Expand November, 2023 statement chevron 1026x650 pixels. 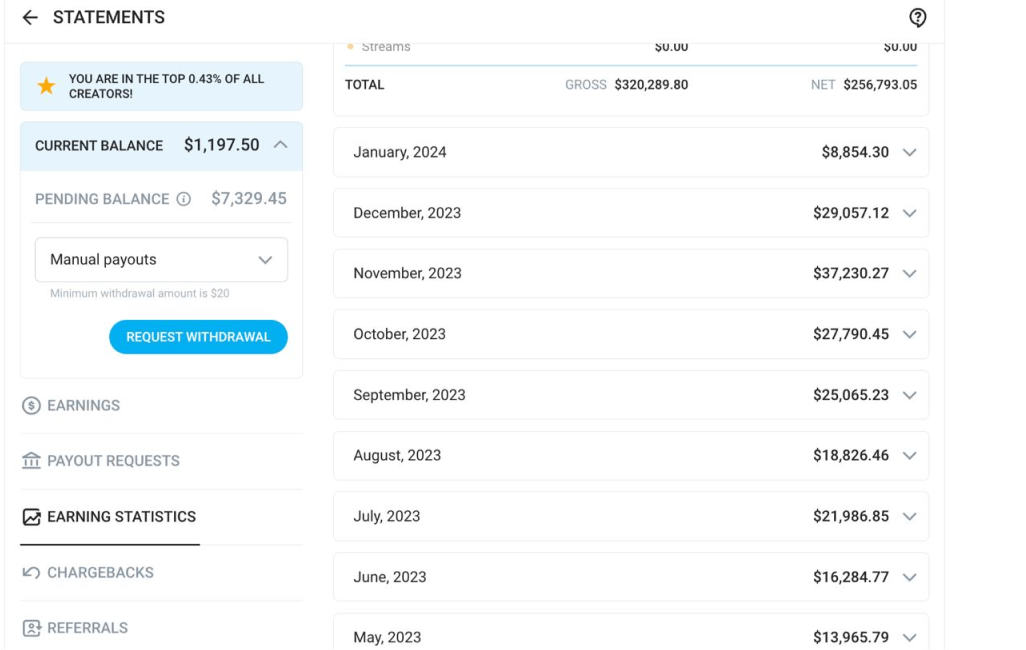(910, 274)
